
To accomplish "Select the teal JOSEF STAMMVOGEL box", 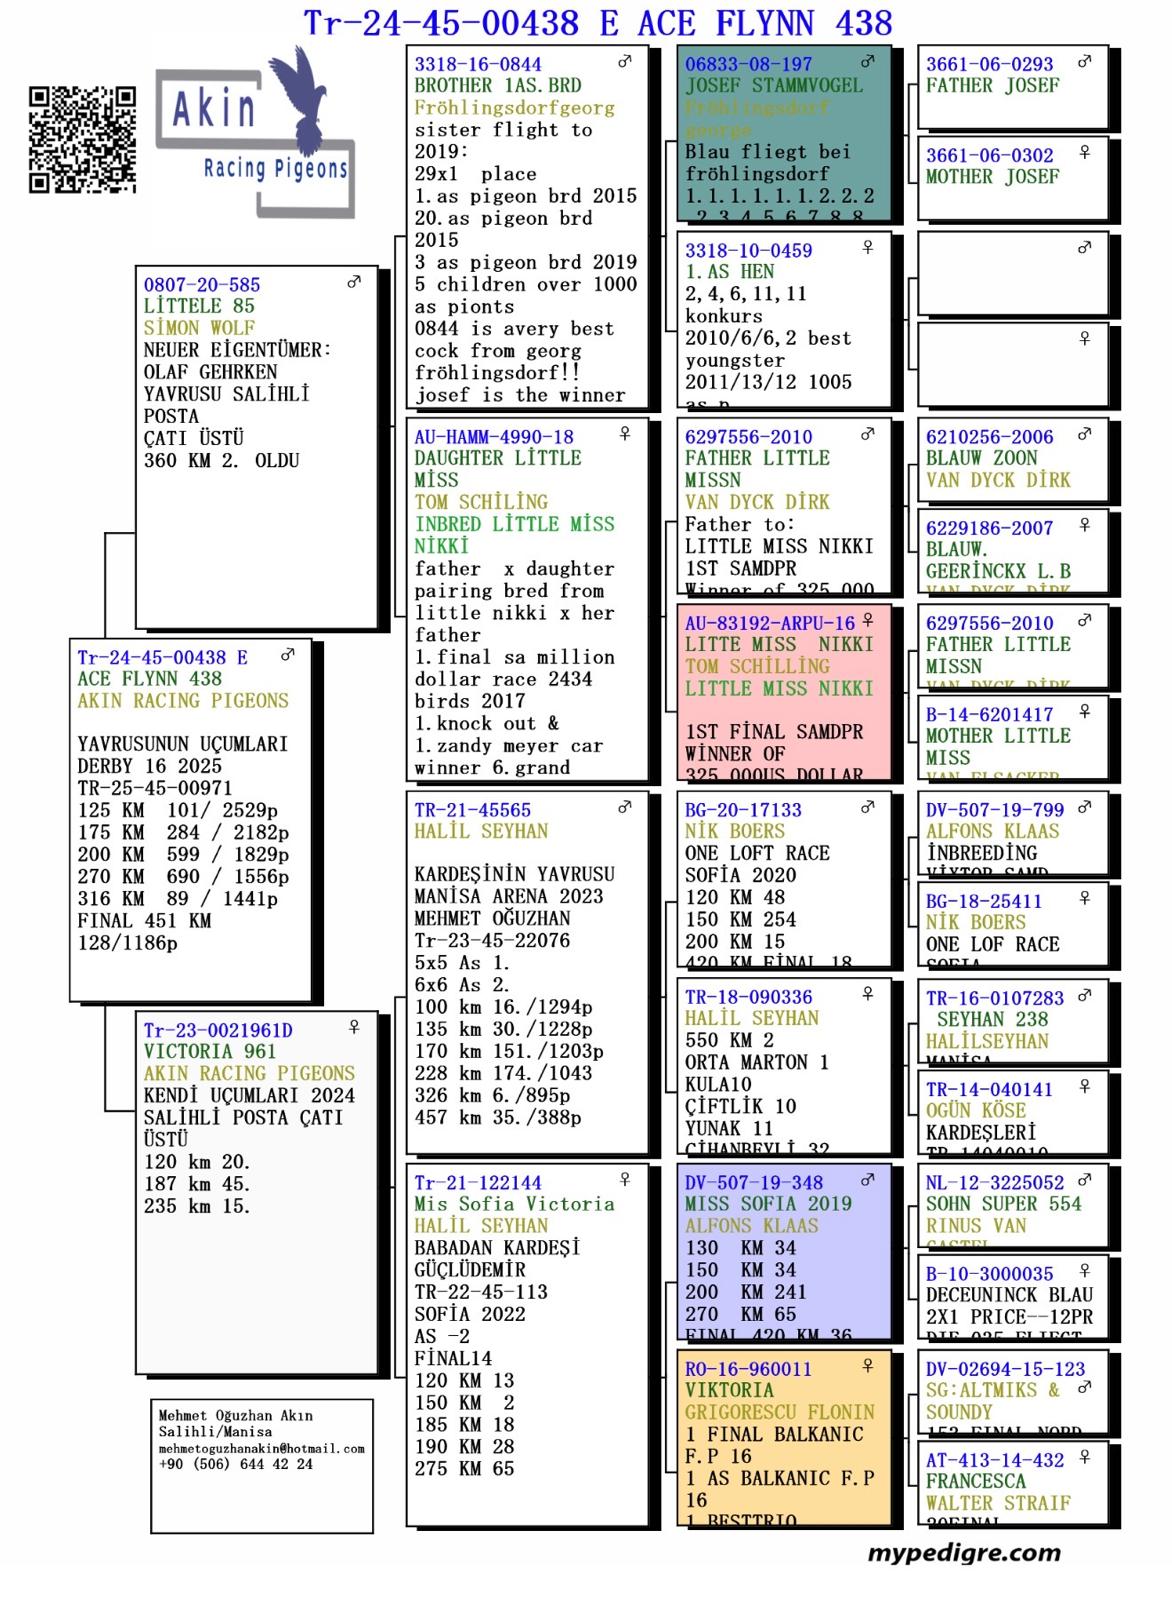I will click(782, 135).
